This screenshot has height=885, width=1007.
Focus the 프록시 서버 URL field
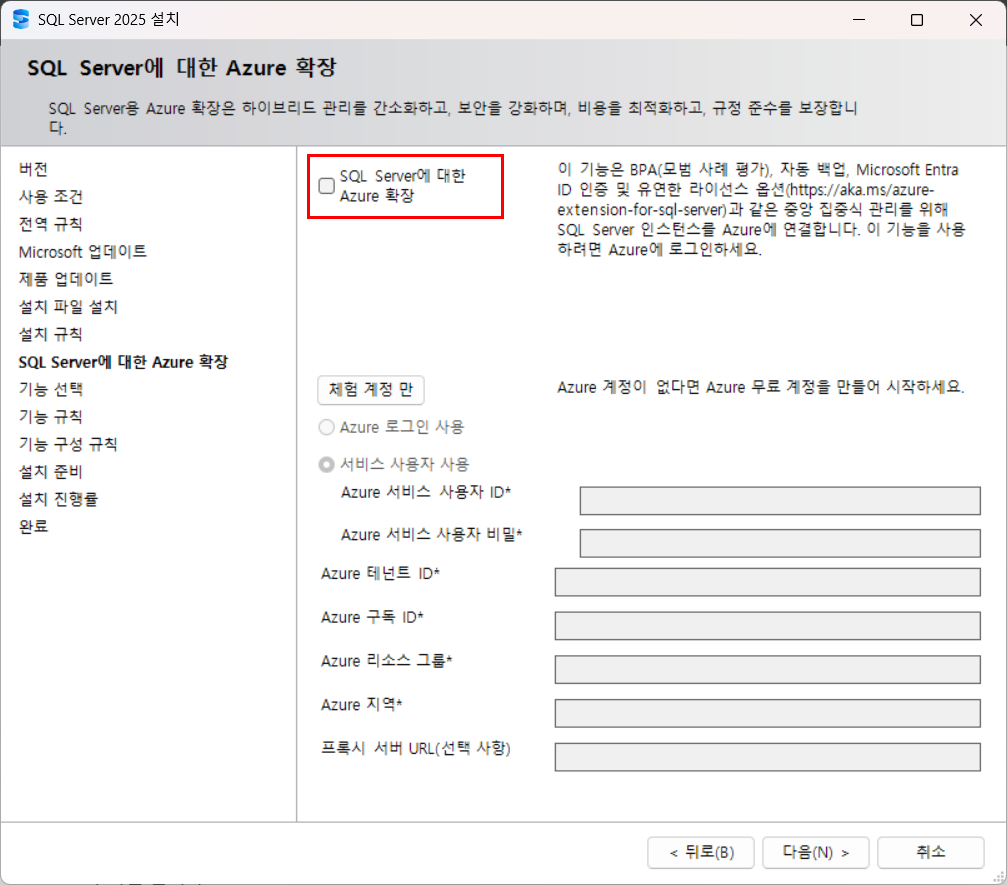(x=767, y=757)
